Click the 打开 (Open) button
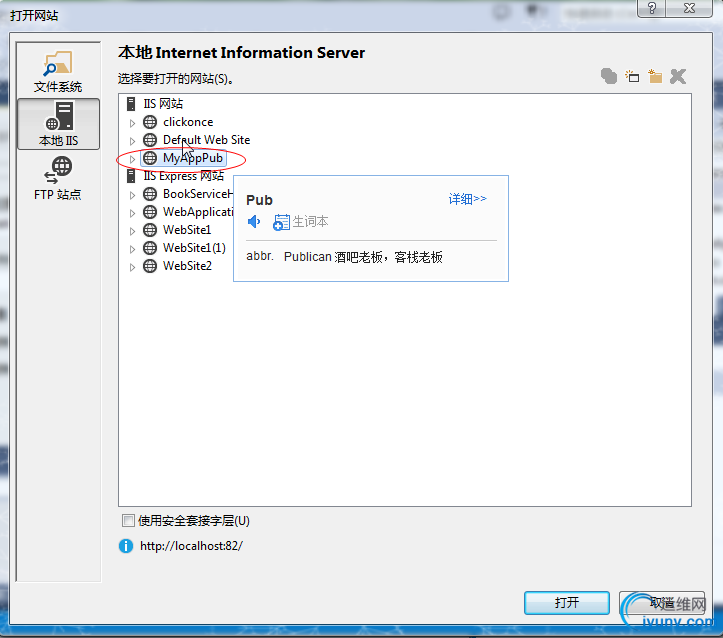The height and width of the screenshot is (638, 723). [x=567, y=603]
